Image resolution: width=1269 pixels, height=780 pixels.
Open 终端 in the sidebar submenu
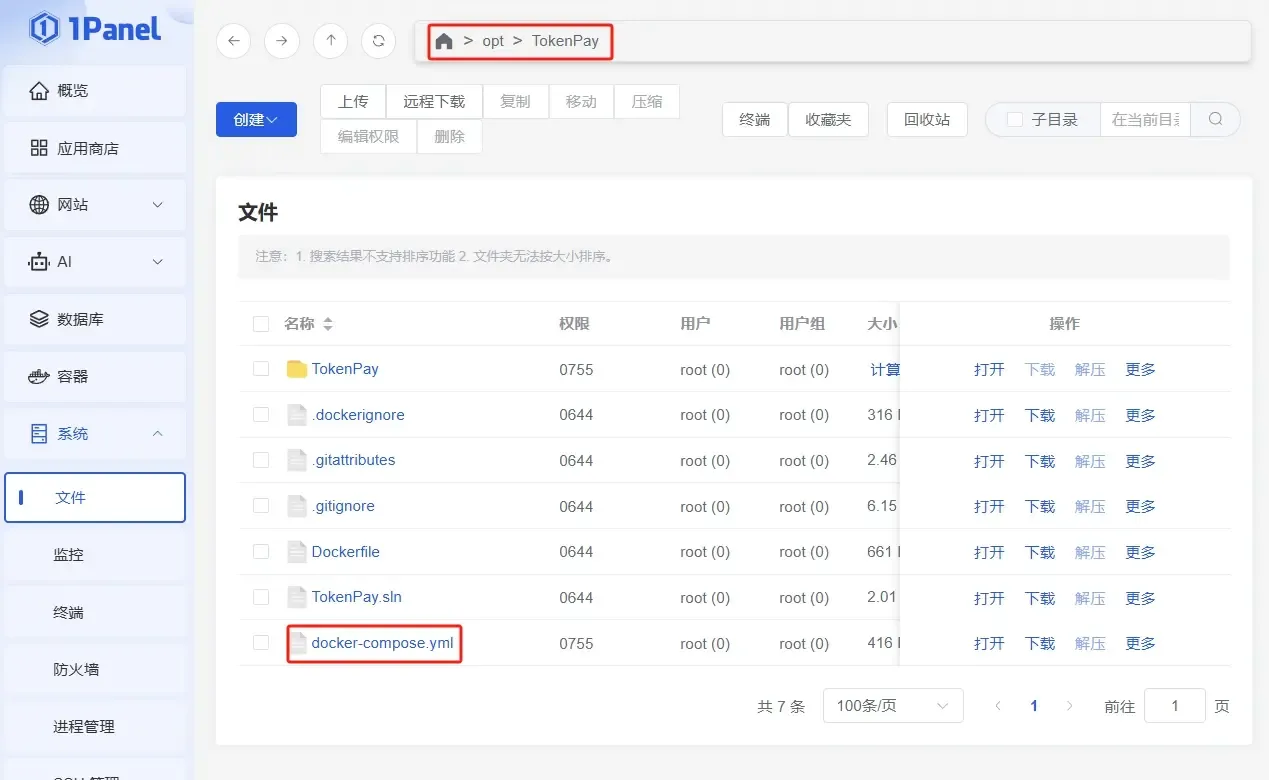95,612
